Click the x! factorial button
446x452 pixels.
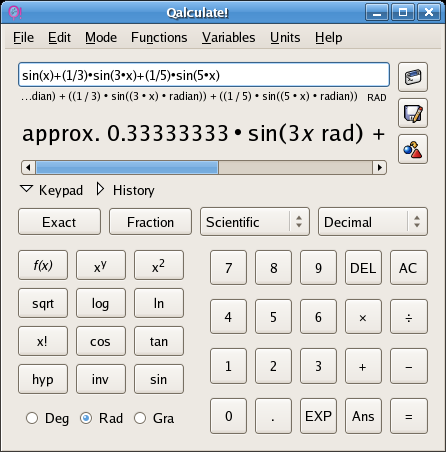(x=43, y=341)
